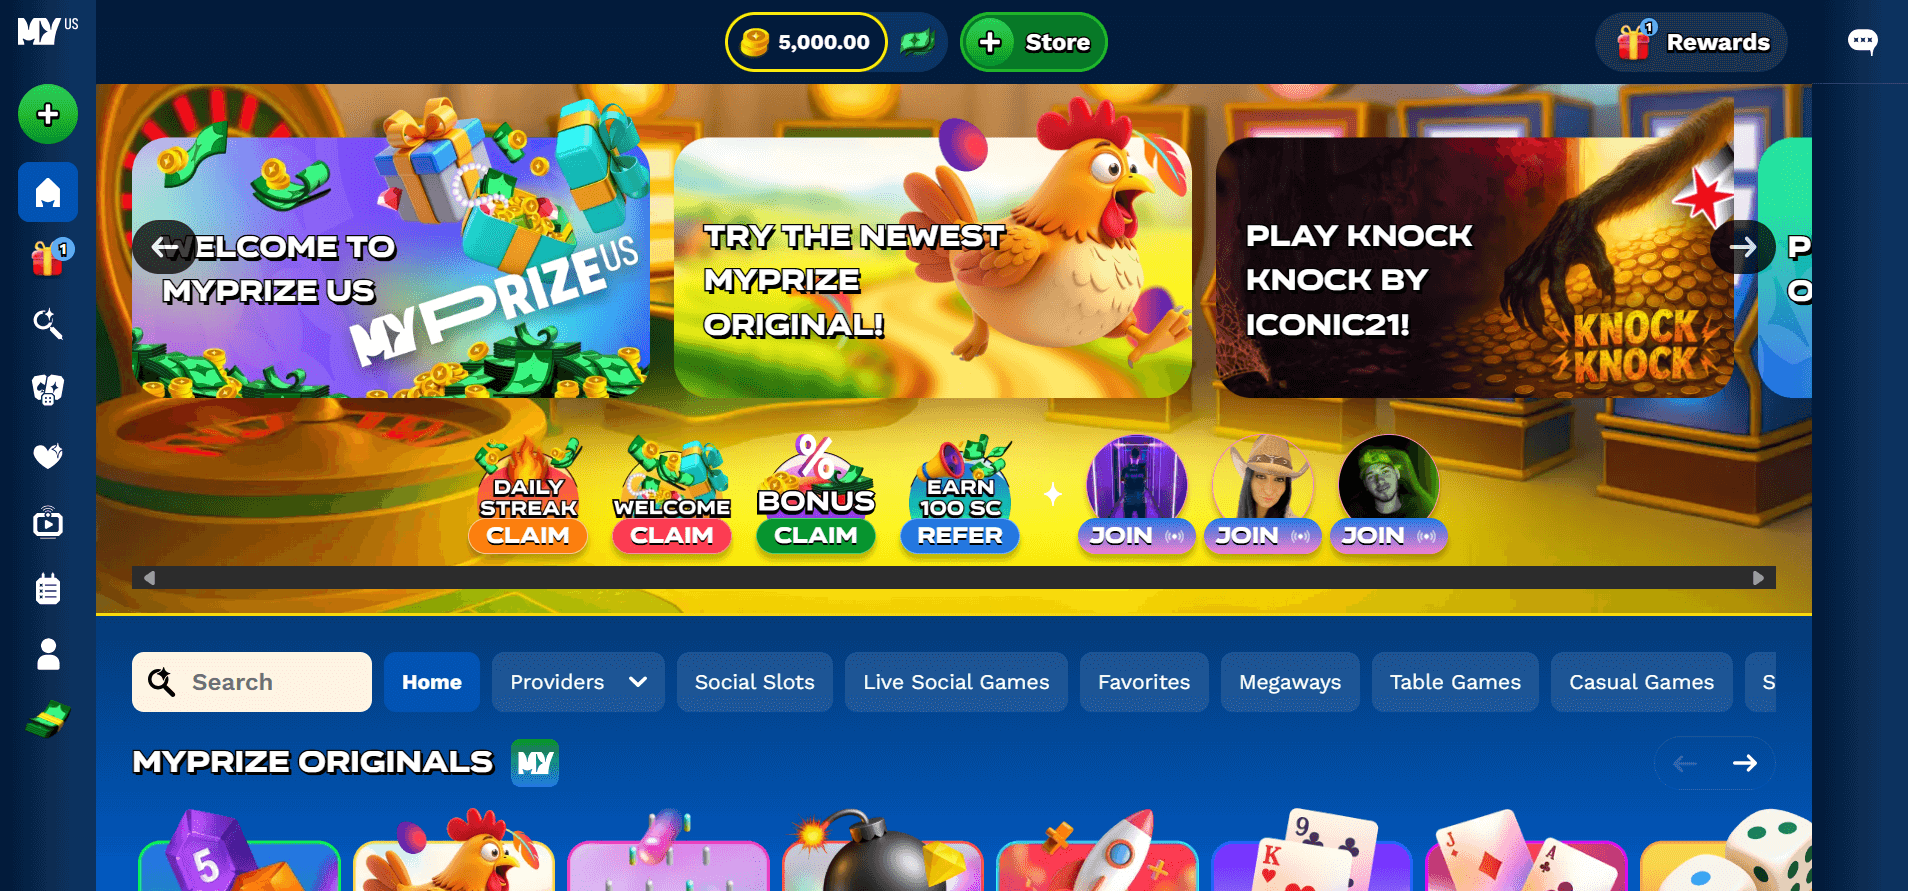Click the gift rewards sidebar icon
1908x891 pixels.
[x=48, y=257]
